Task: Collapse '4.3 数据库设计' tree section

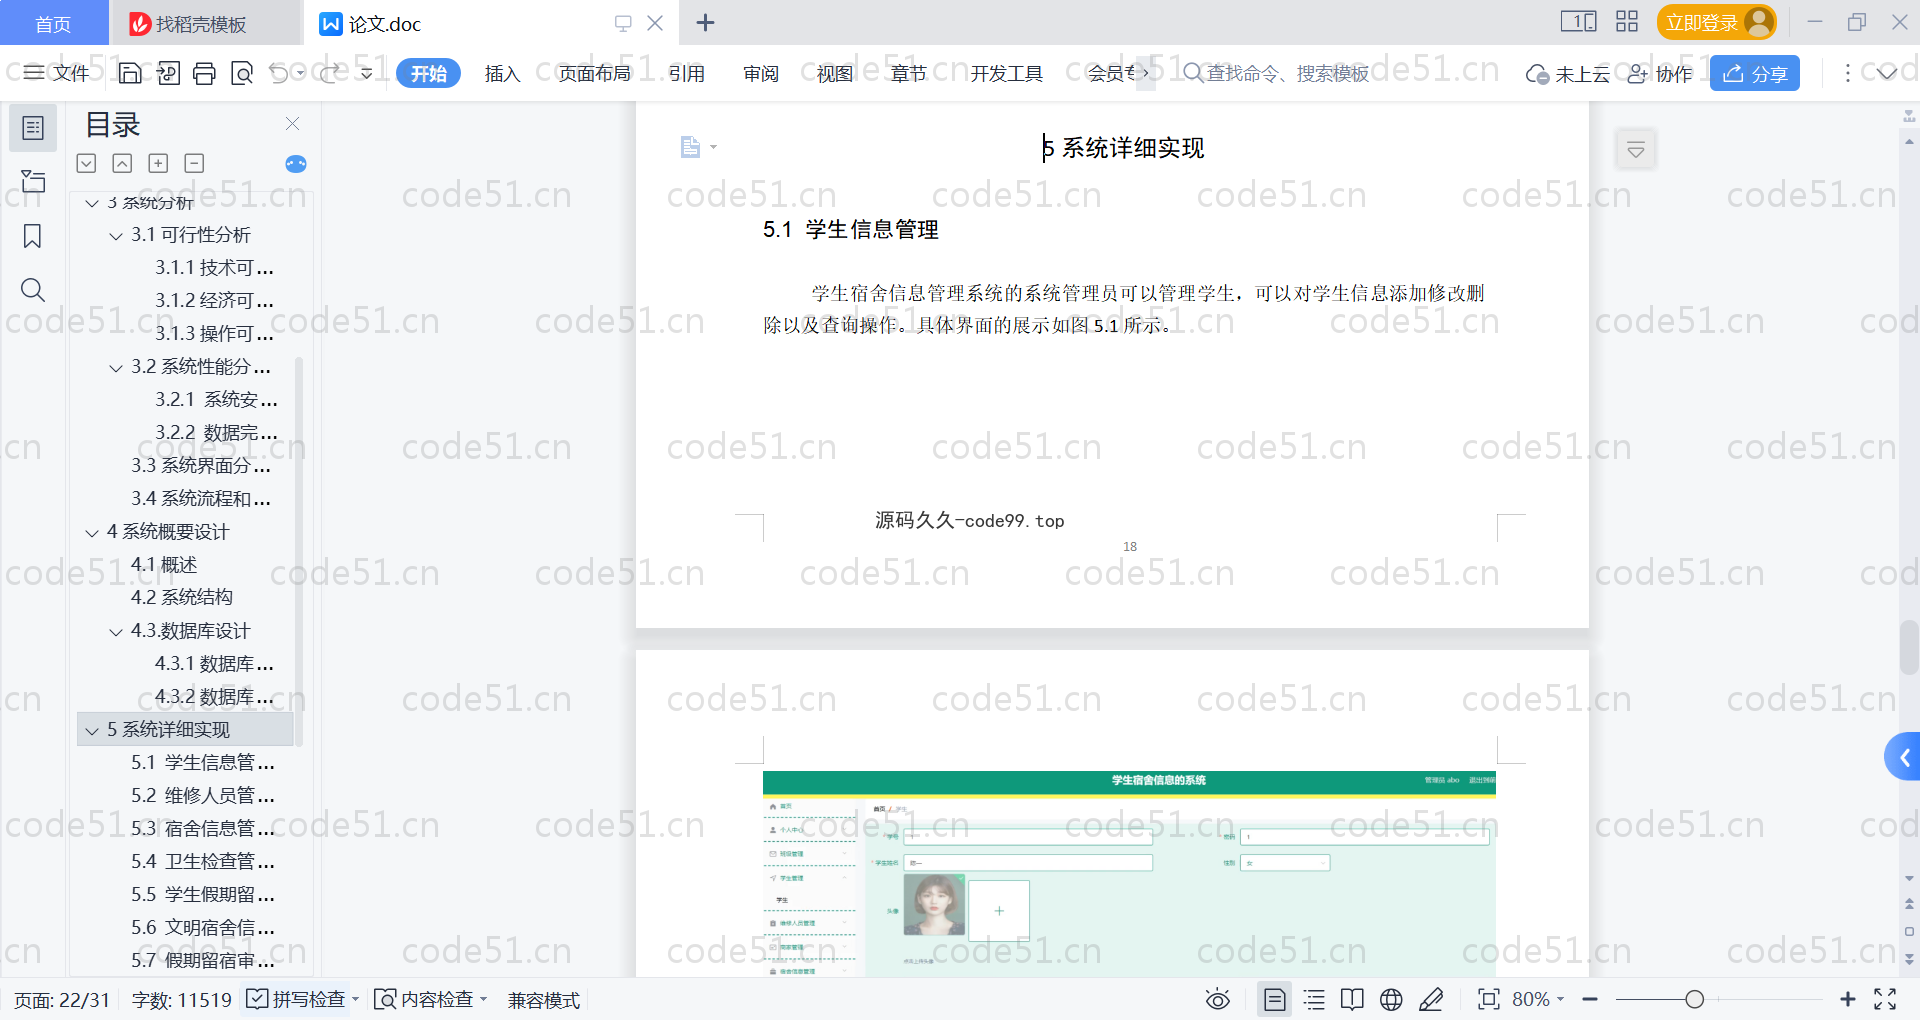Action: (116, 632)
